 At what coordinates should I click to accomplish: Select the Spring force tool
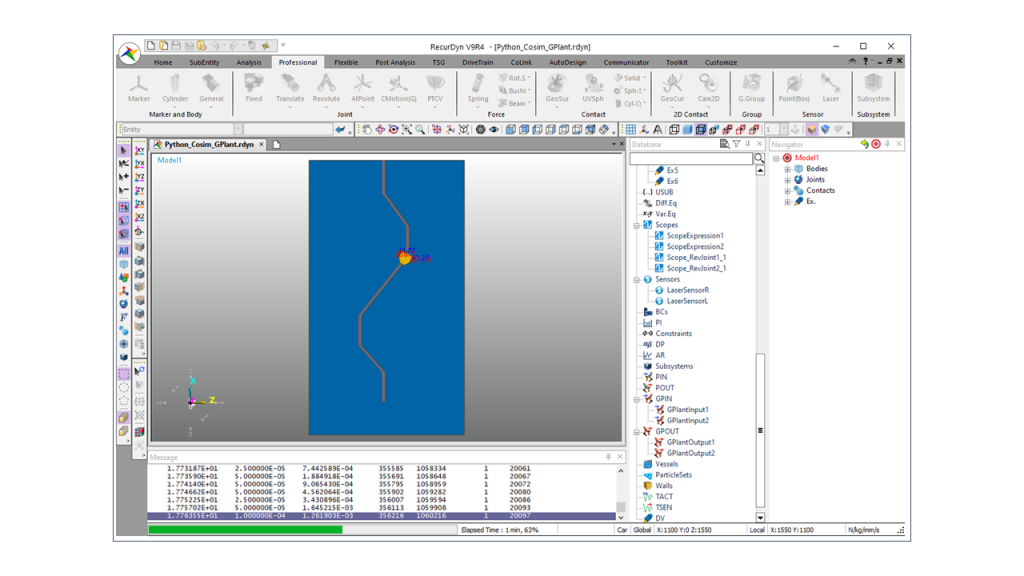478,87
